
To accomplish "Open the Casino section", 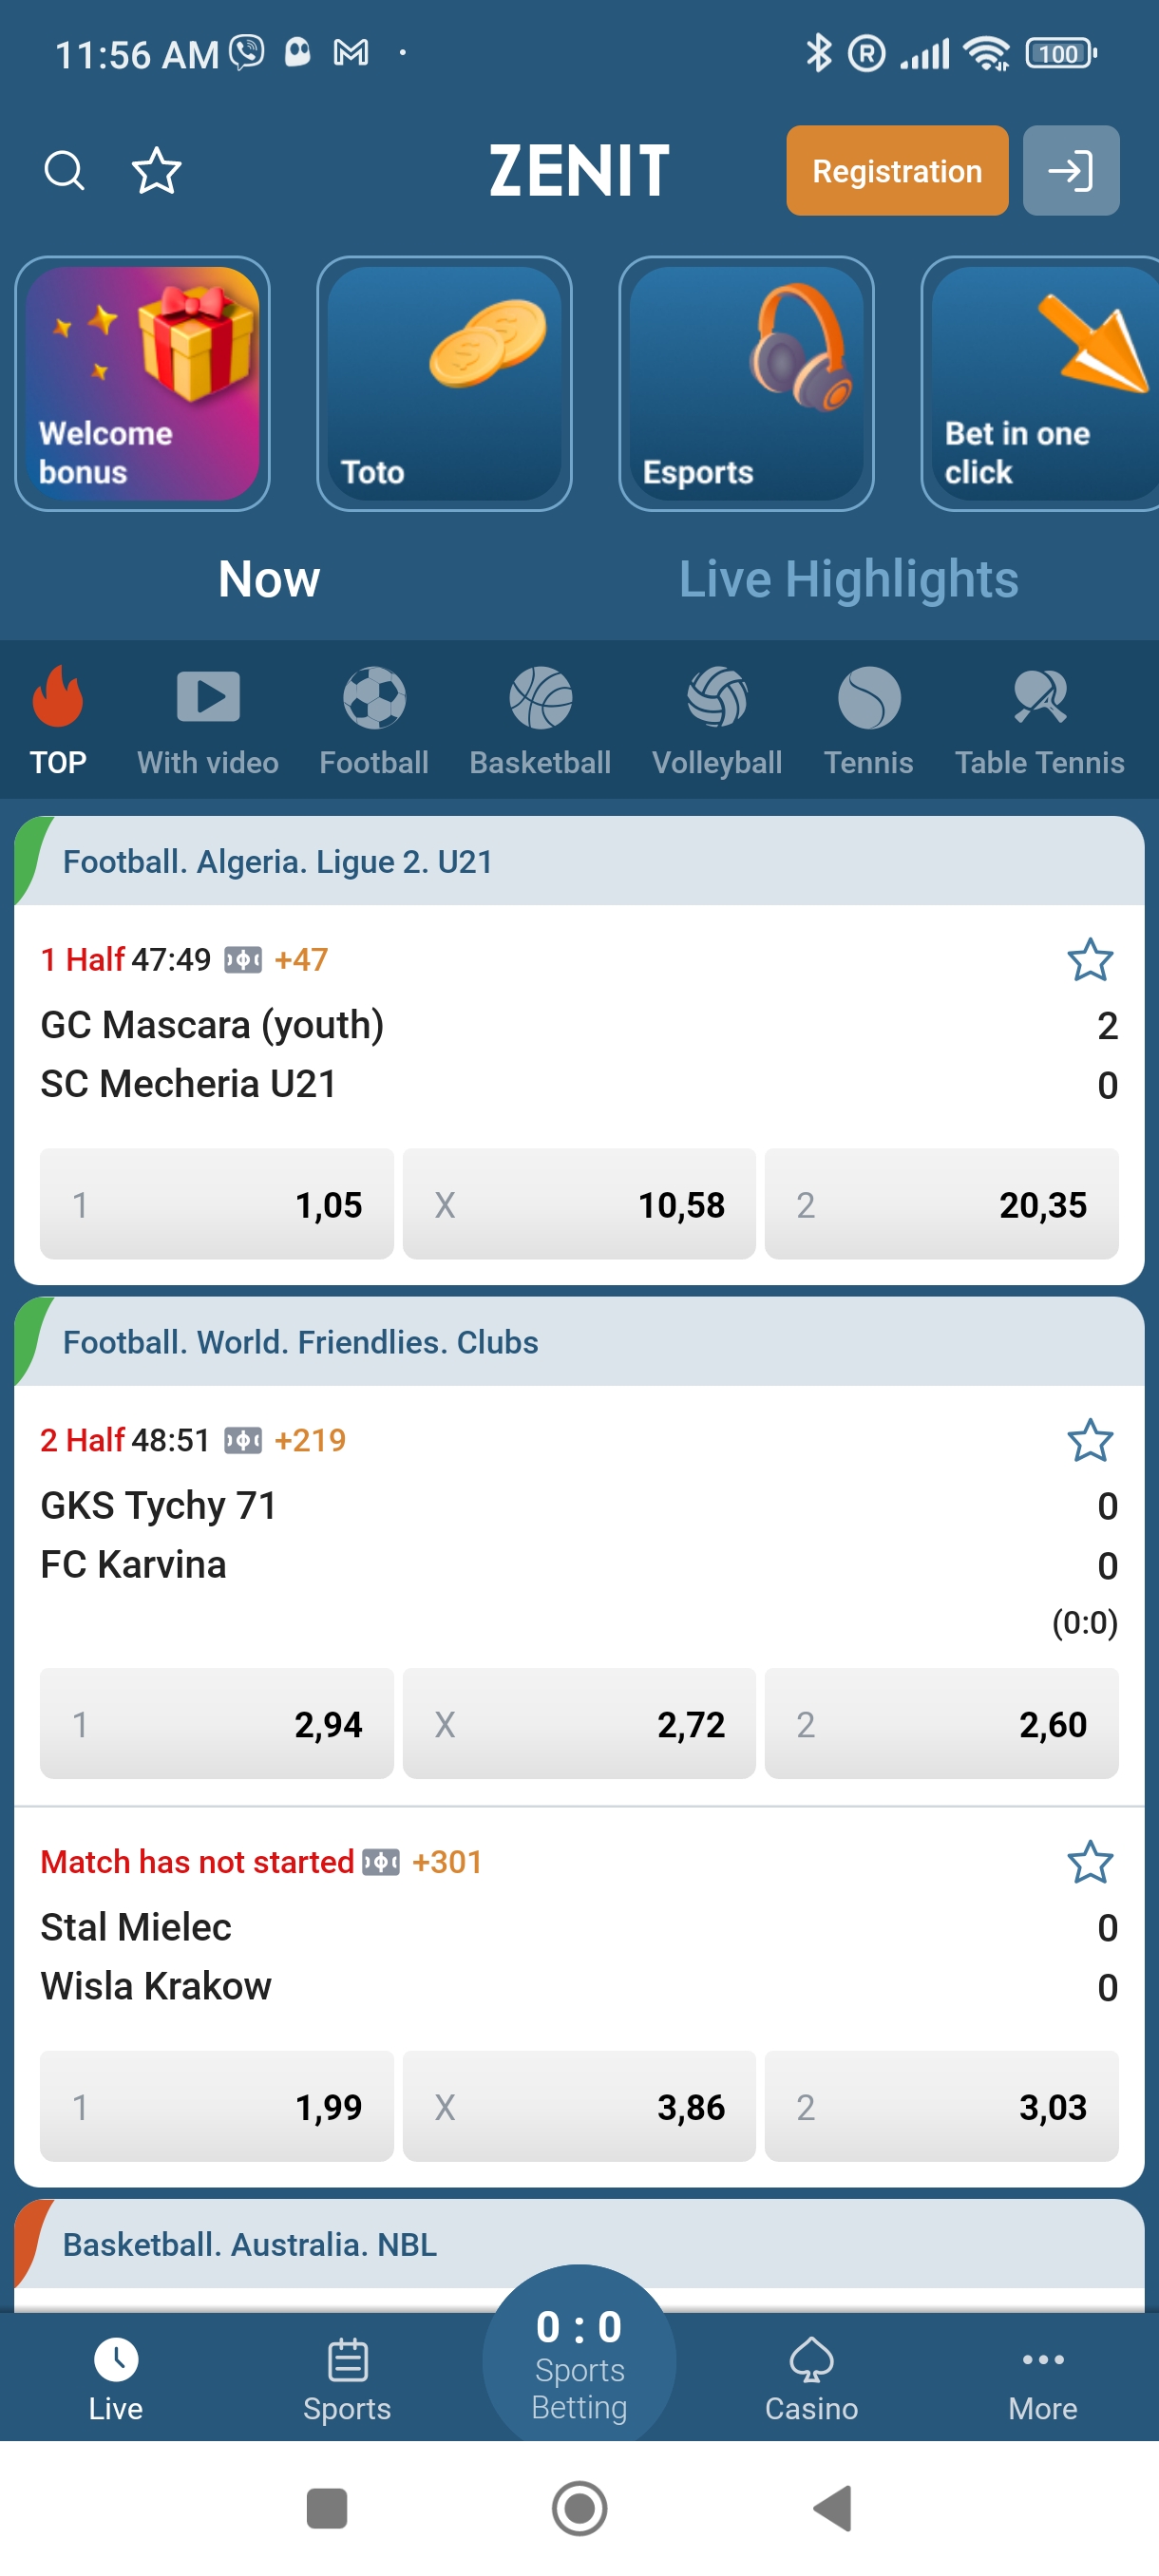I will pos(811,2378).
